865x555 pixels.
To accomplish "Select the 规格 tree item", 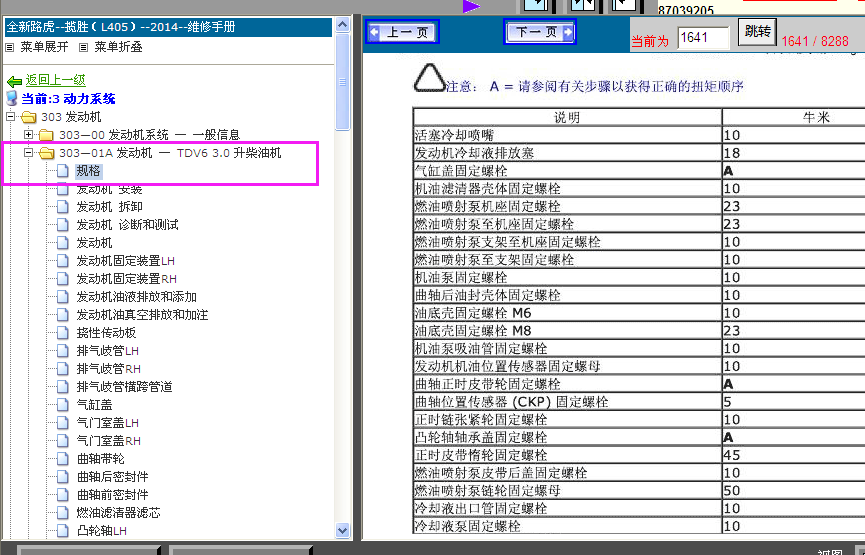I will [88, 171].
